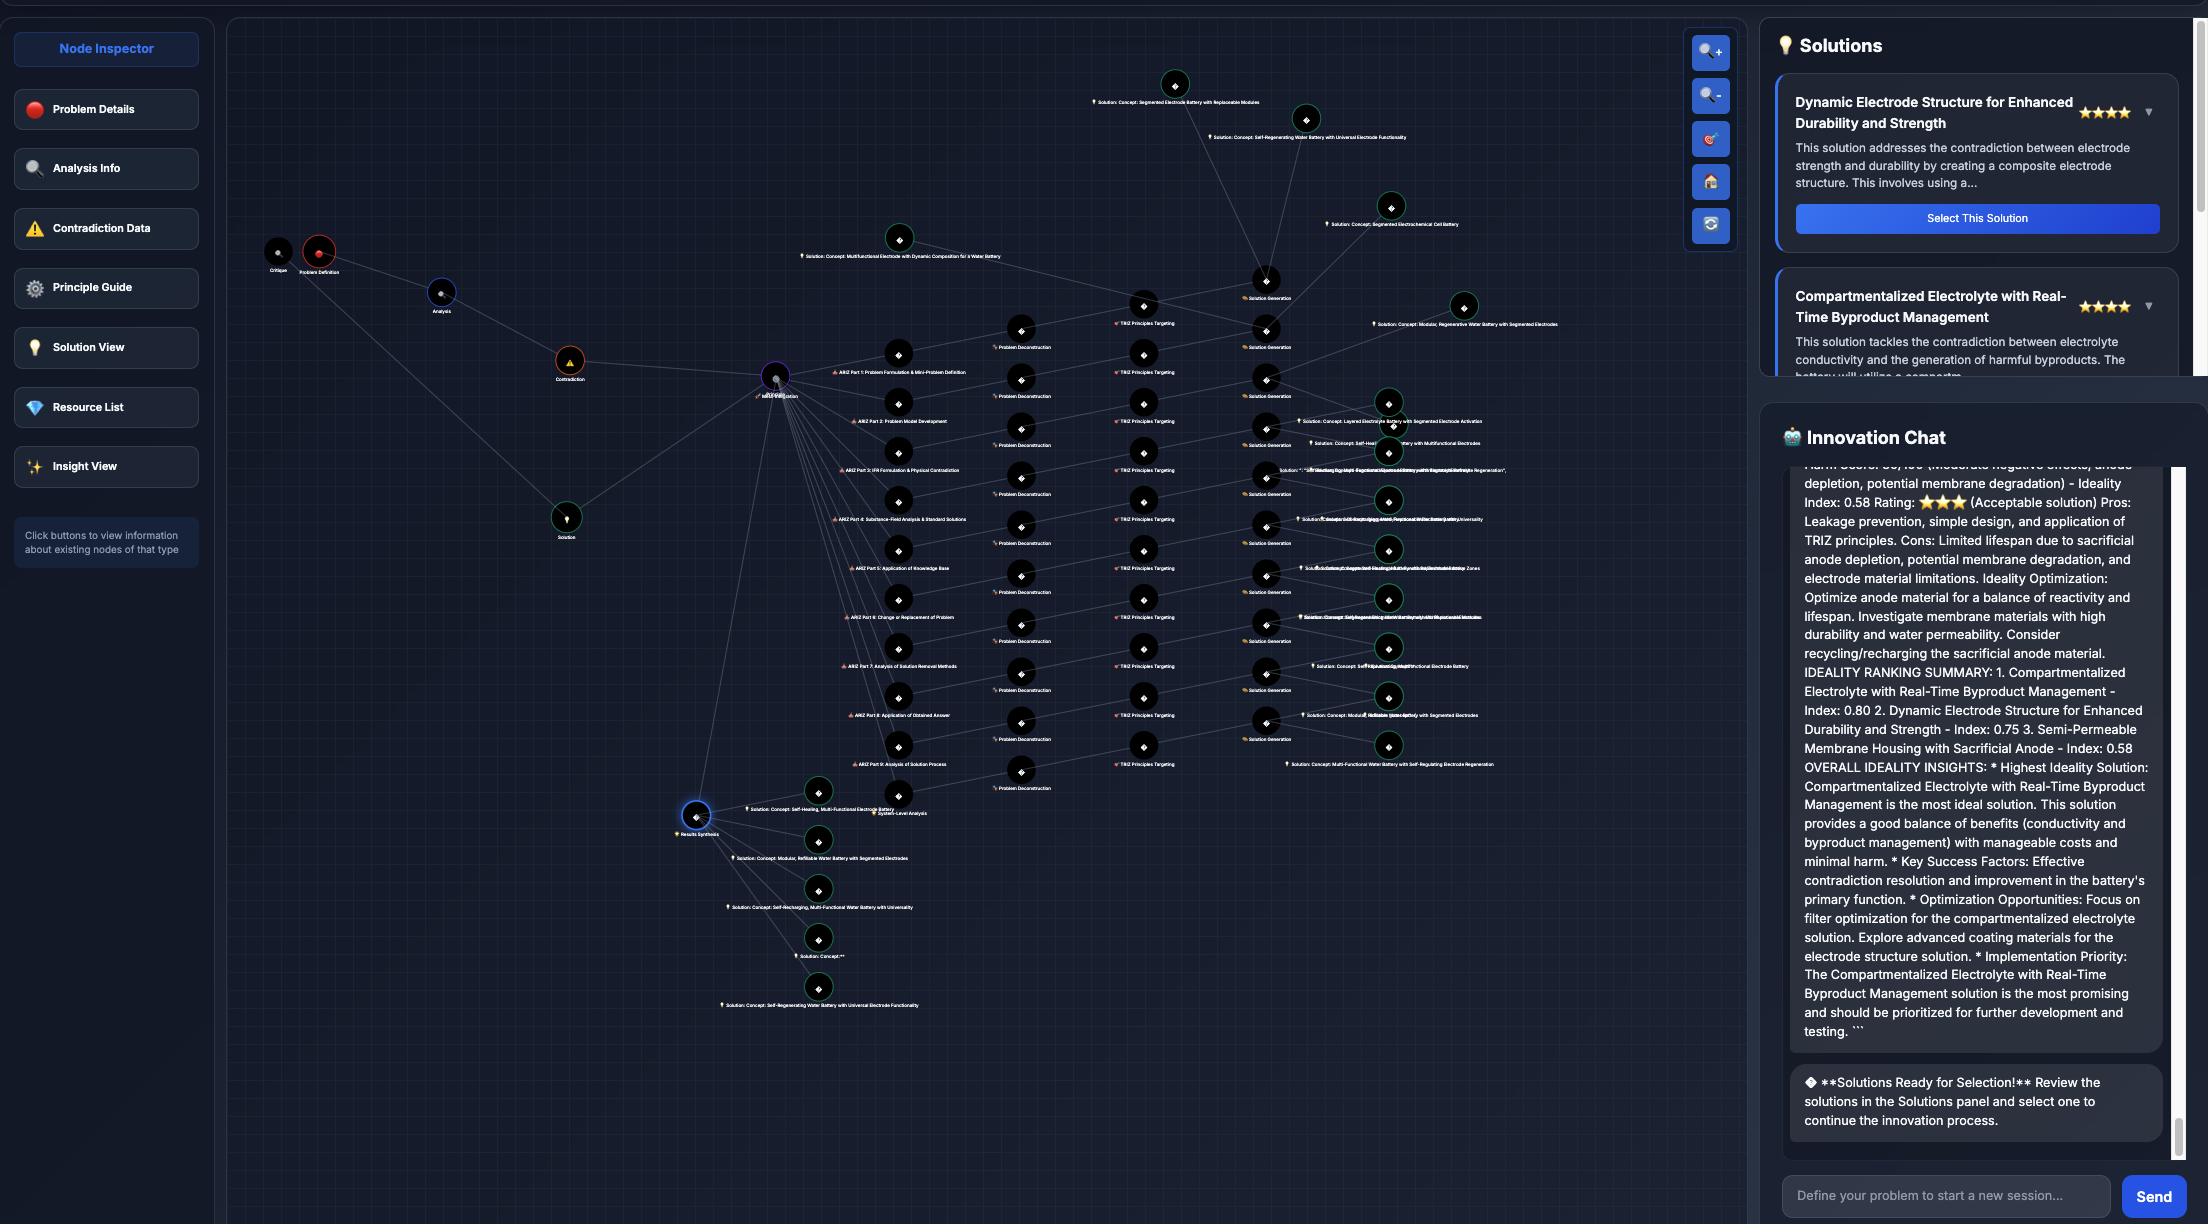Open Resource List in sidebar
This screenshot has width=2208, height=1224.
(x=106, y=407)
